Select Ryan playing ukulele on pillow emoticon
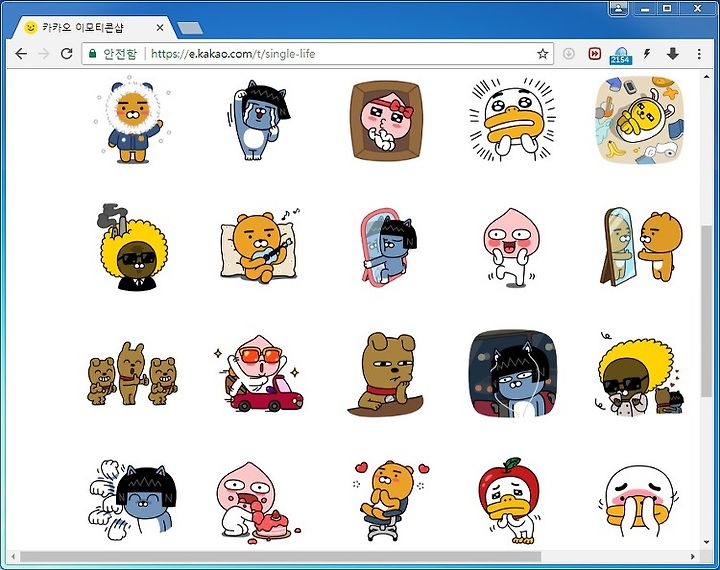 point(259,247)
